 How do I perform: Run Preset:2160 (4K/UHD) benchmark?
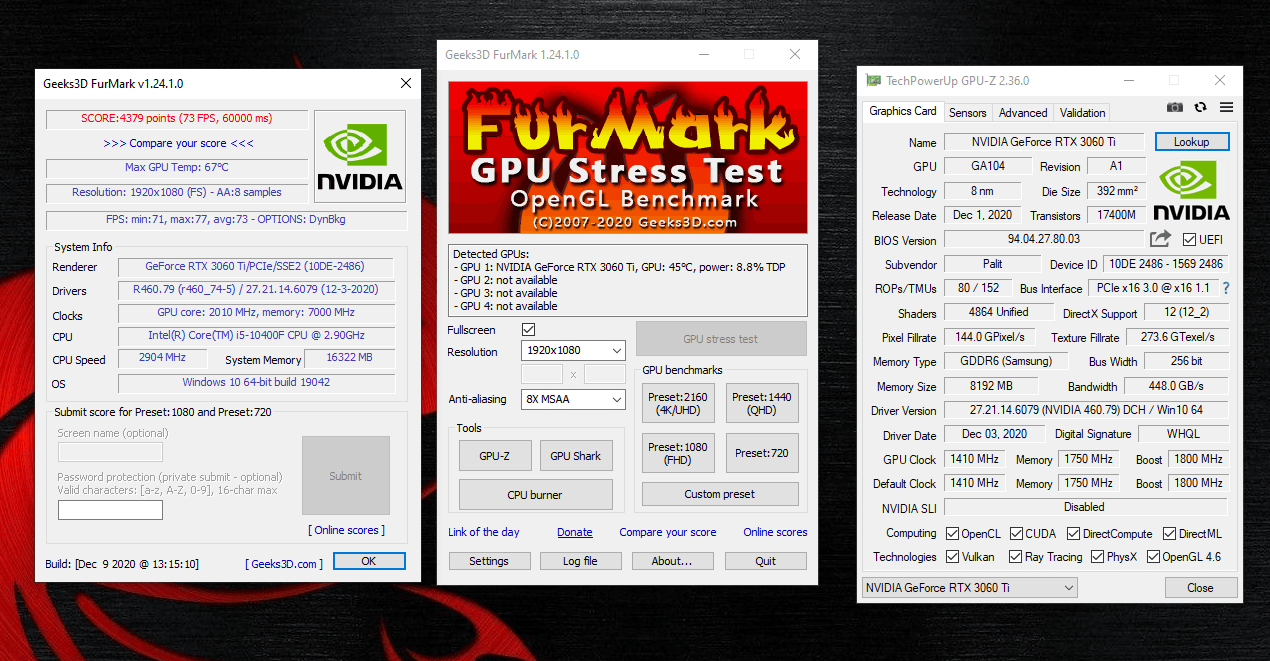point(678,403)
